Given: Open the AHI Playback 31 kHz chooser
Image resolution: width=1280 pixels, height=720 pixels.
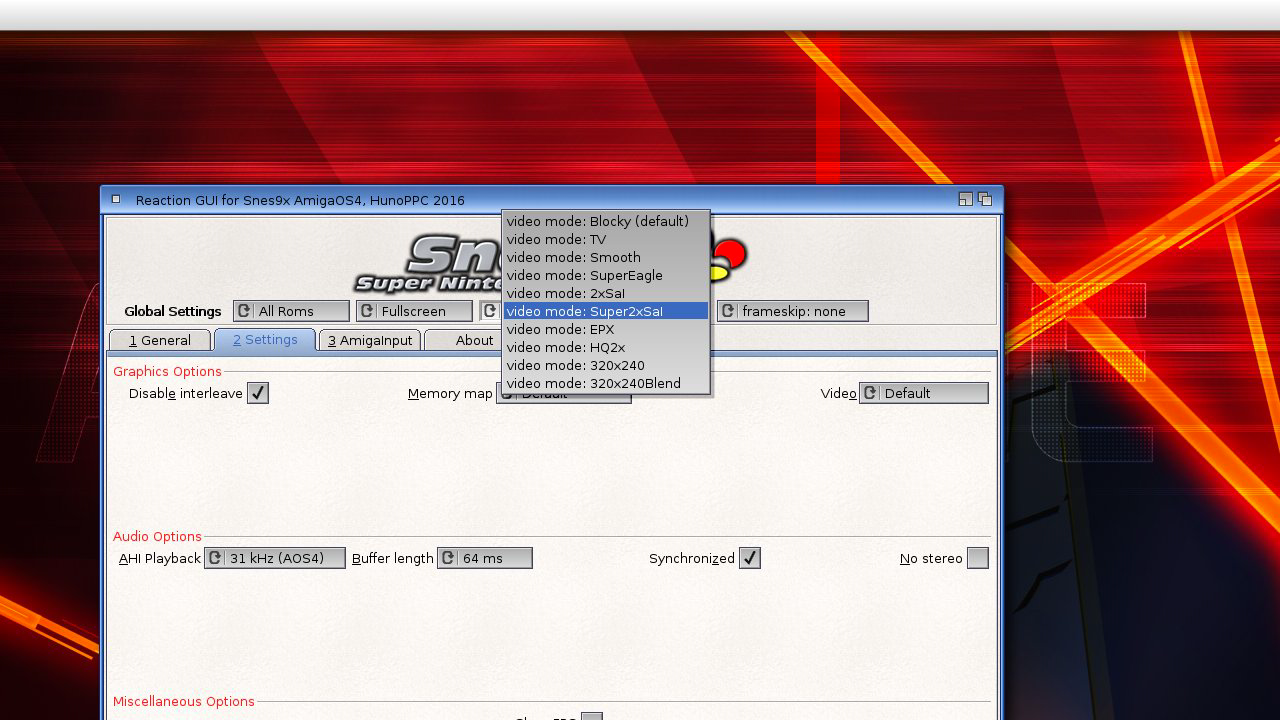Looking at the screenshot, I should [x=275, y=558].
